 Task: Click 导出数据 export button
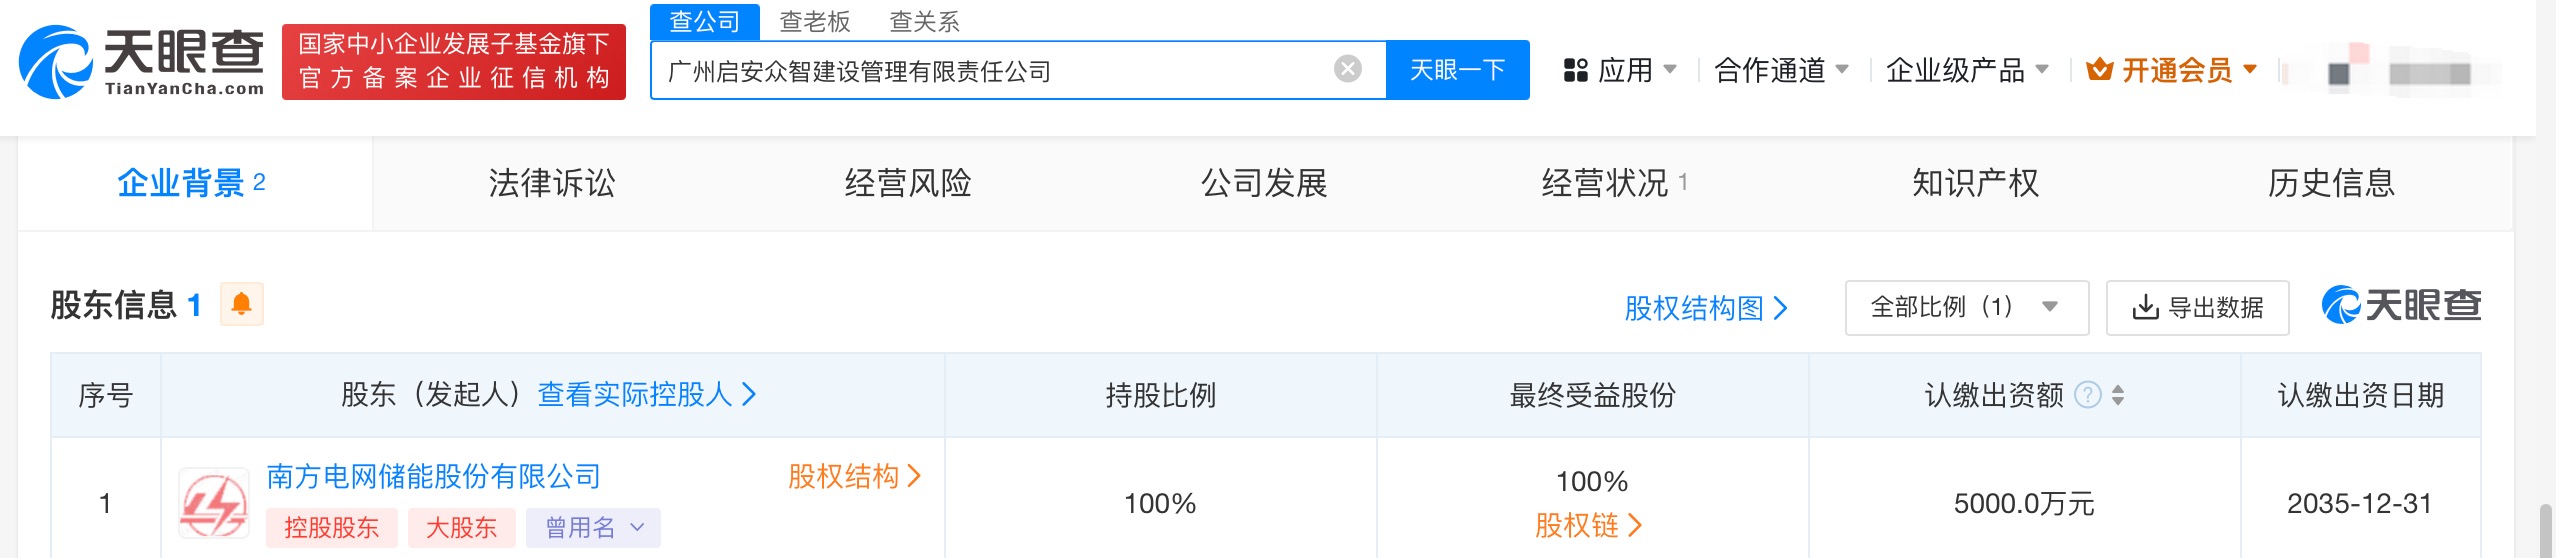2197,307
